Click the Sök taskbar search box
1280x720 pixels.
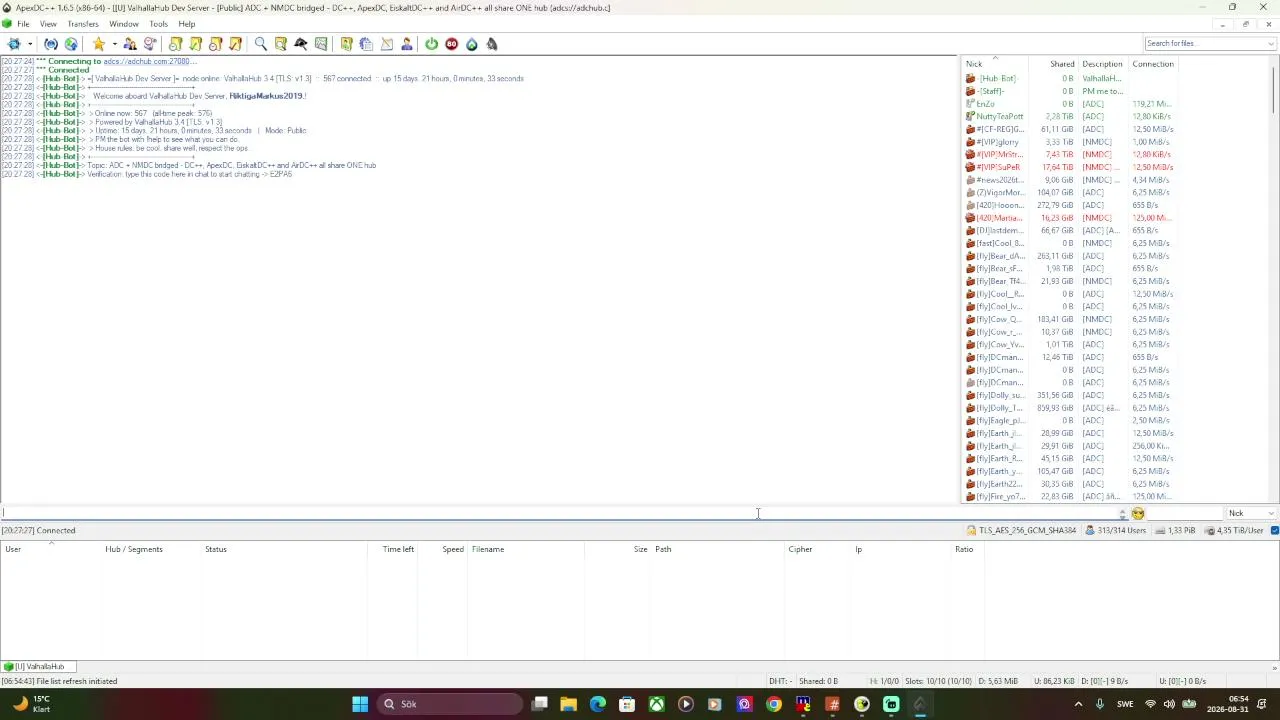click(450, 704)
